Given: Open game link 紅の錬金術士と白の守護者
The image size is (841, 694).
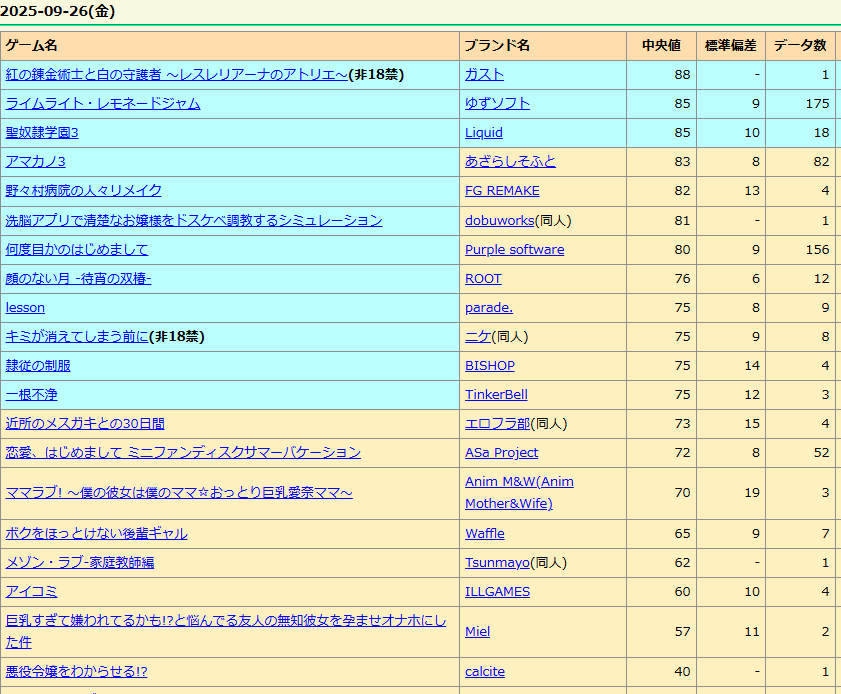Looking at the screenshot, I should [x=176, y=75].
